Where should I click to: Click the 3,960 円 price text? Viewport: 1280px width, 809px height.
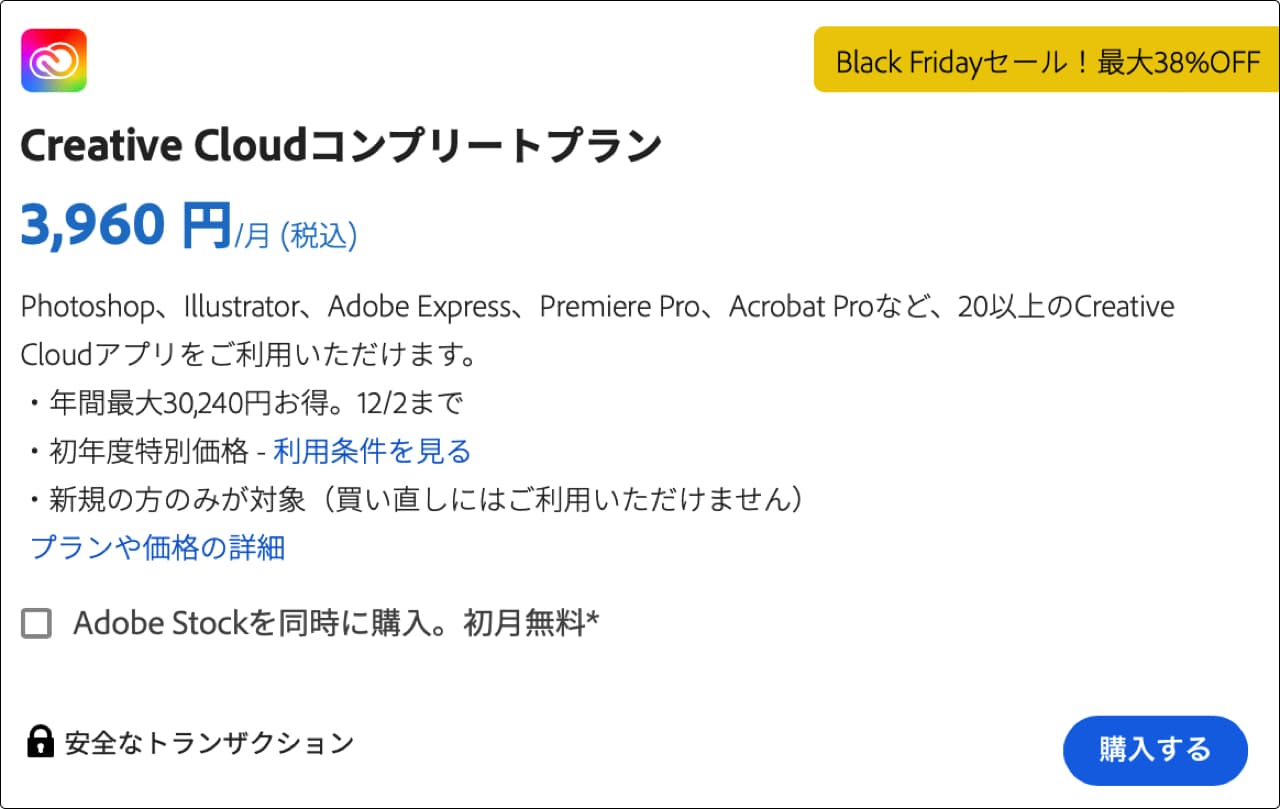[x=126, y=225]
